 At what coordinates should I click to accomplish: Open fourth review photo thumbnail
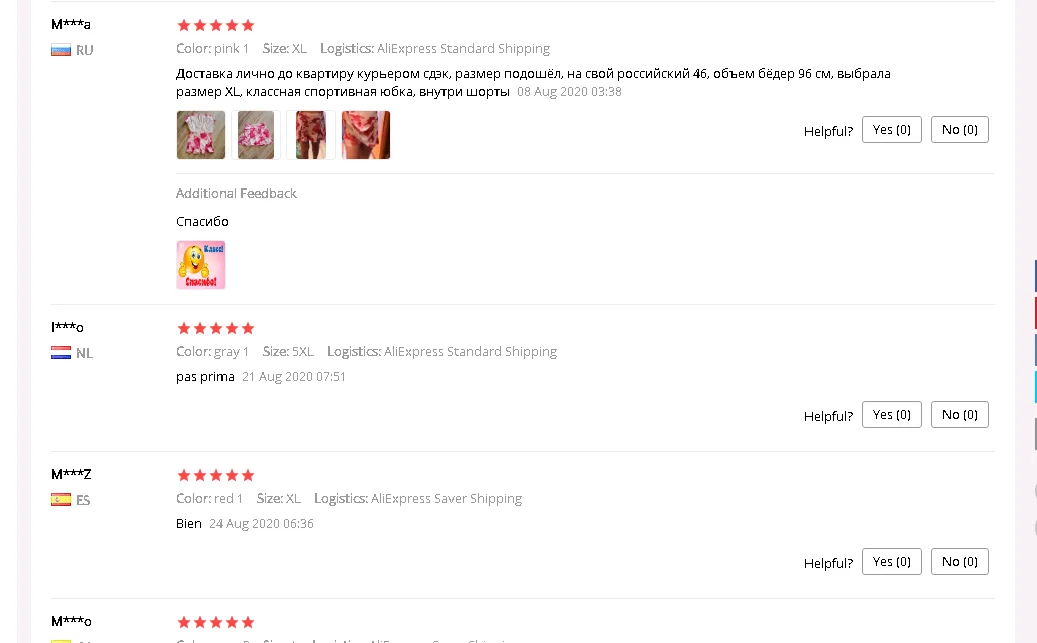[x=366, y=135]
